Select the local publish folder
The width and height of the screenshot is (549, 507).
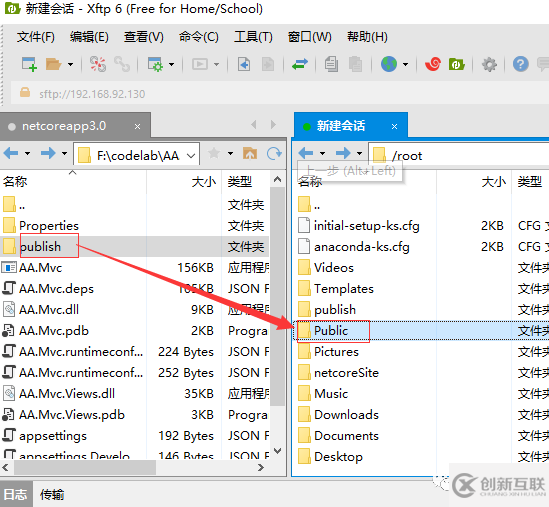coord(40,246)
